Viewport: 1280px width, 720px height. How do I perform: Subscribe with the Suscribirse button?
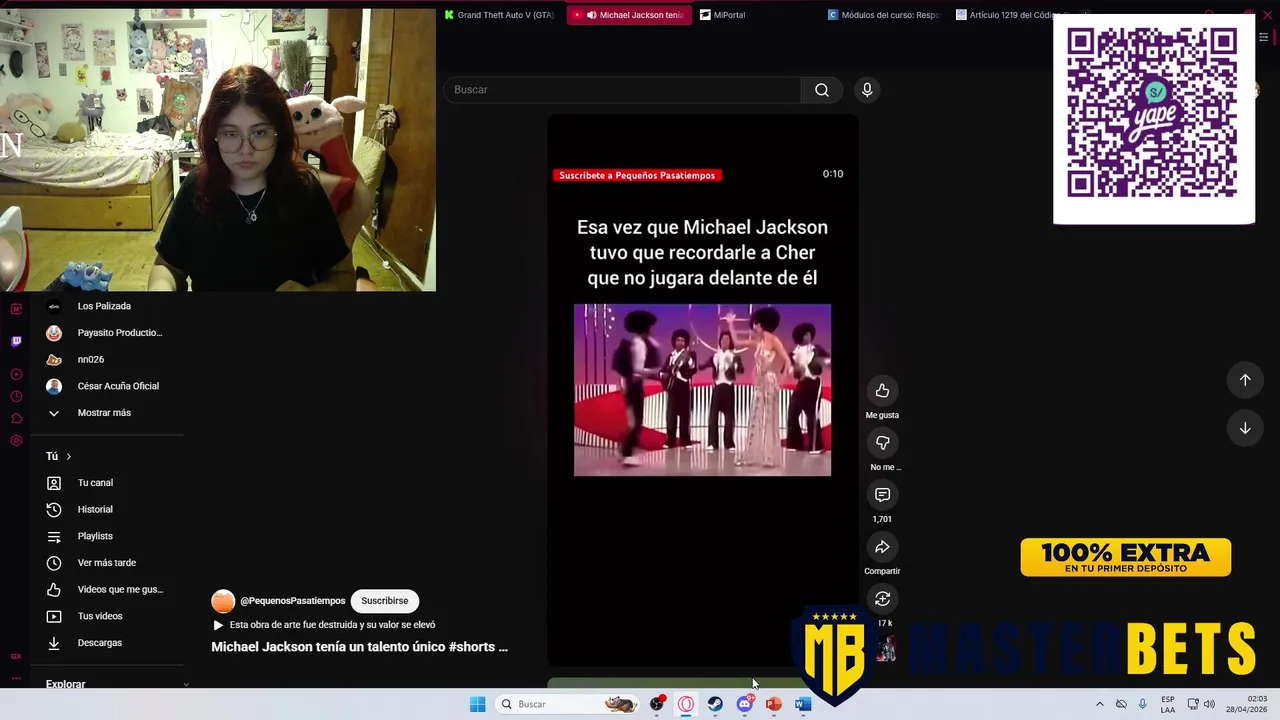(x=385, y=601)
